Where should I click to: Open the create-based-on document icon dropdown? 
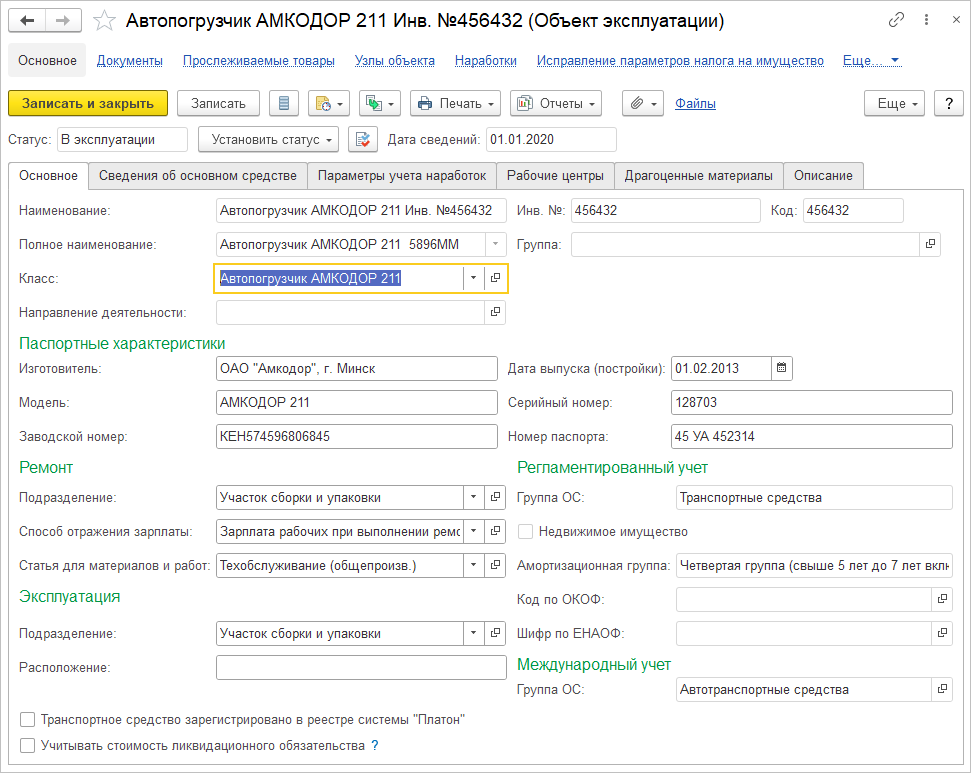[x=329, y=103]
